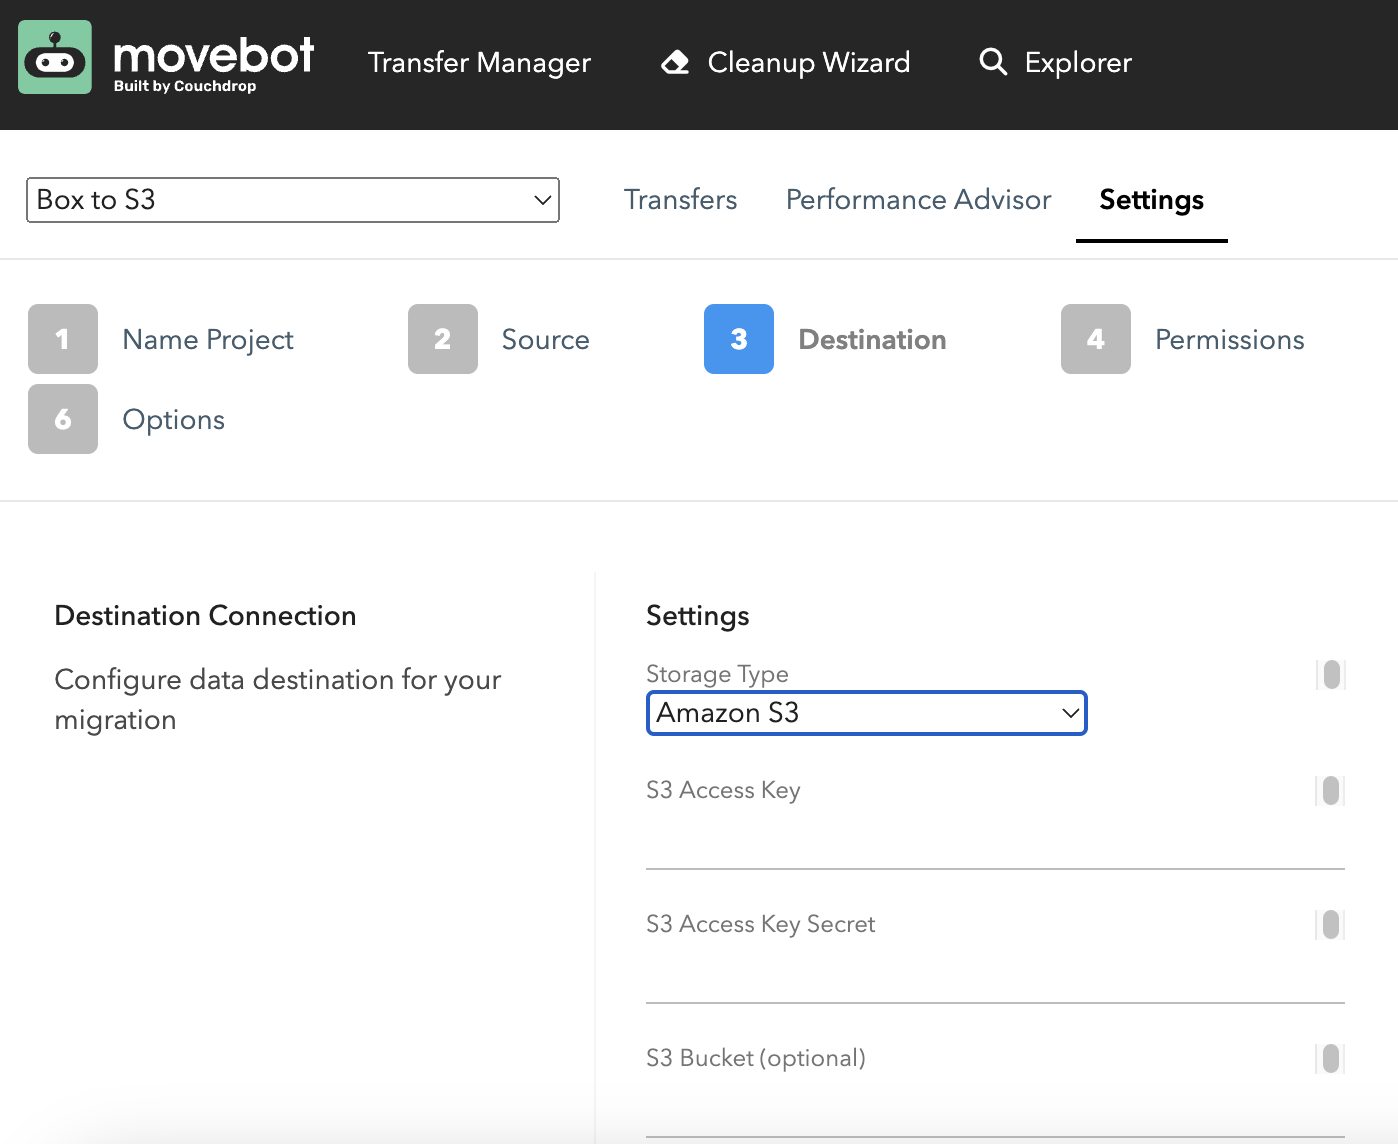Toggle the switch beside Storage Type
Viewport: 1398px width, 1144px height.
click(x=1331, y=674)
